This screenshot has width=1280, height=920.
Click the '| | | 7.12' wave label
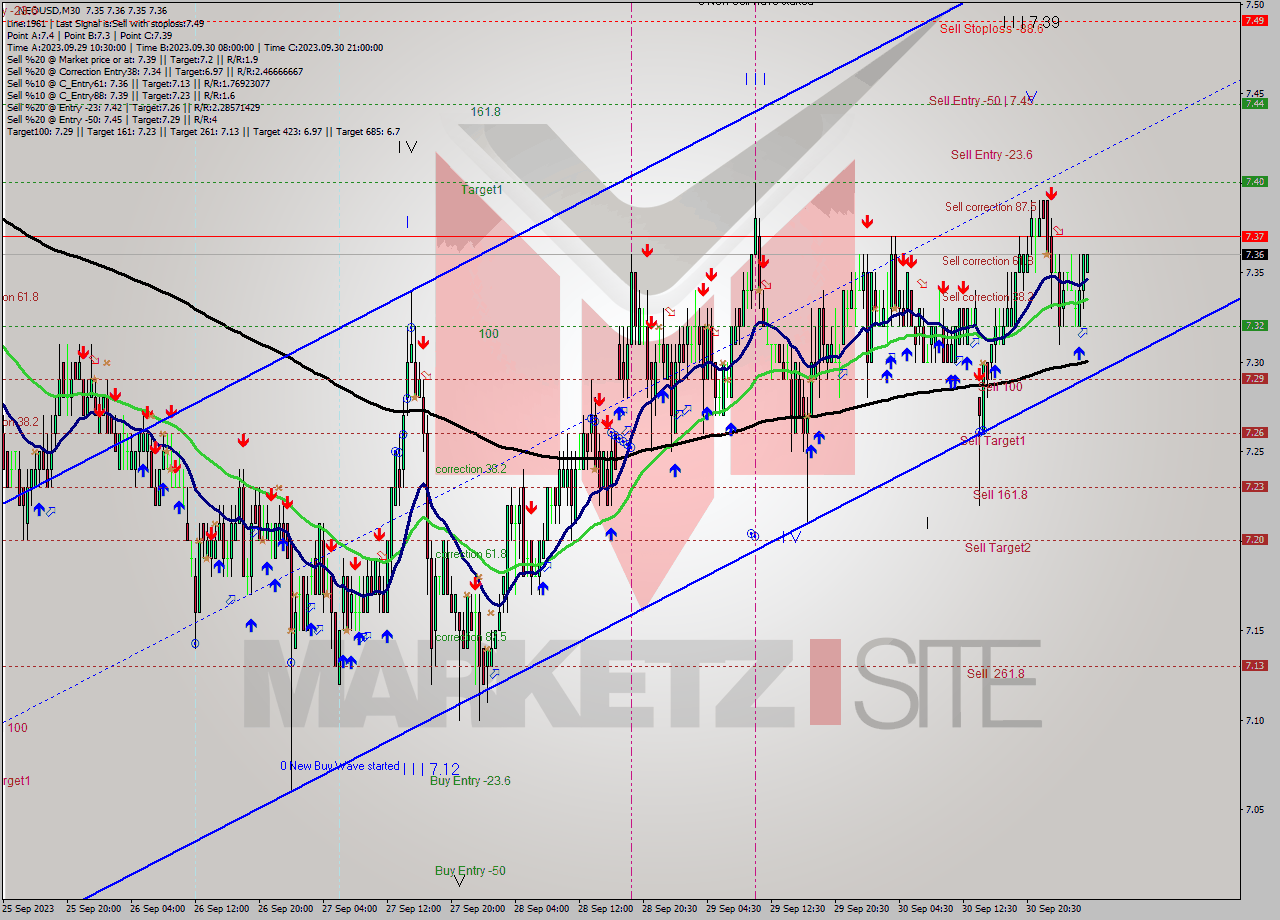coord(431,768)
